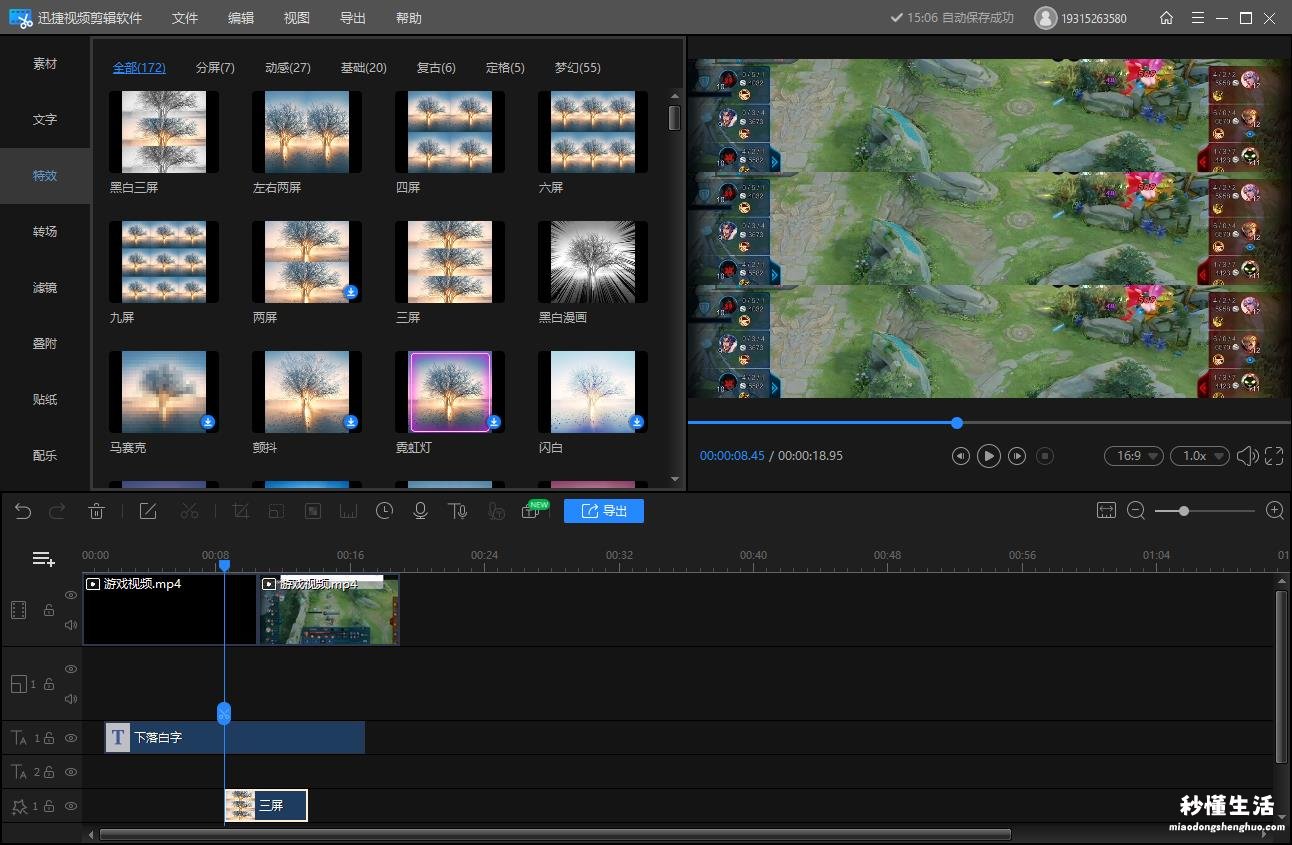Enter fullscreen preview

pos(1274,456)
